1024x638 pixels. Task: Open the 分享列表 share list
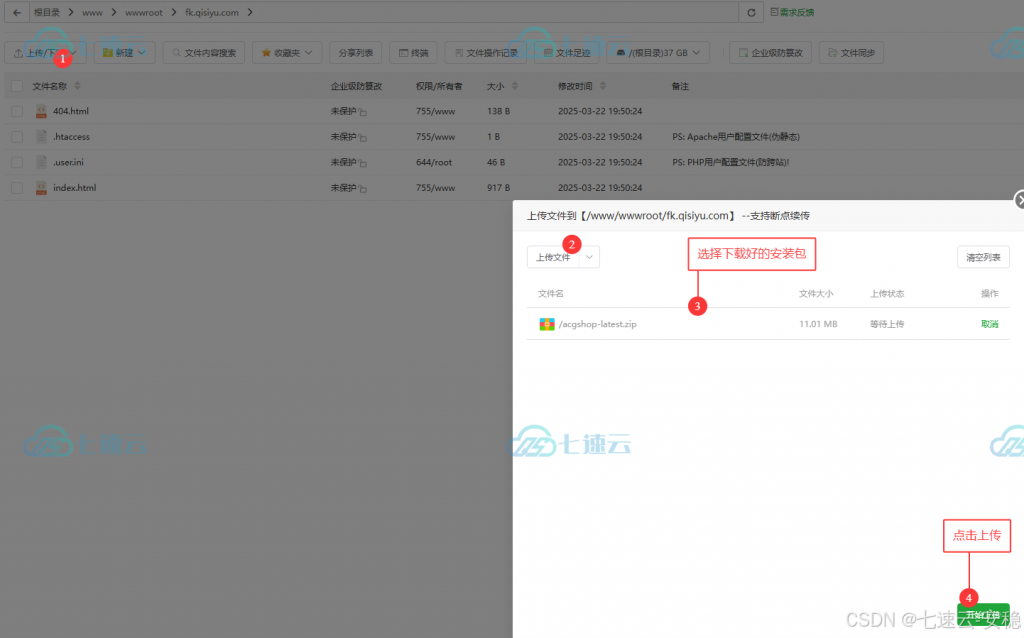(x=355, y=52)
